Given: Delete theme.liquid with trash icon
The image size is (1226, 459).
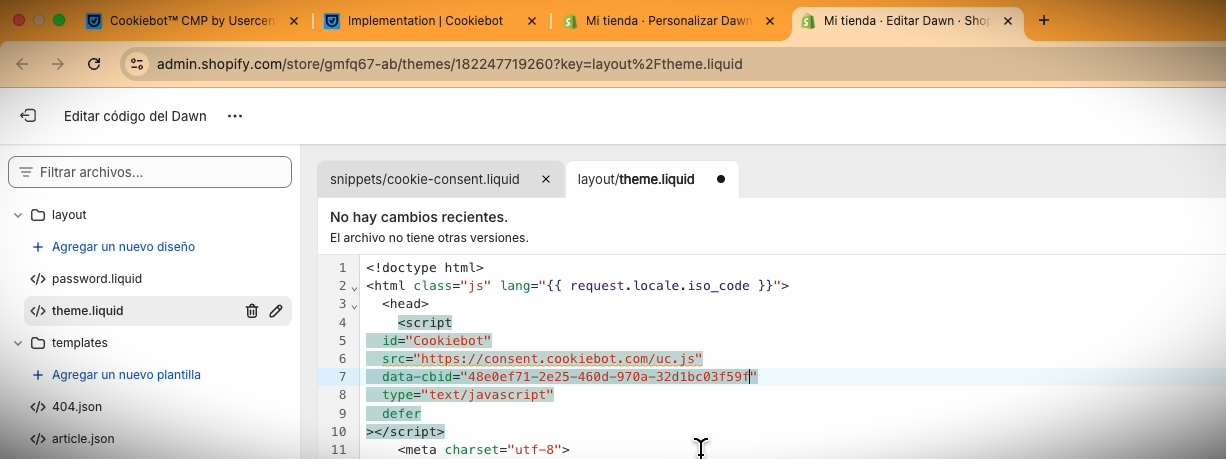Looking at the screenshot, I should 252,311.
